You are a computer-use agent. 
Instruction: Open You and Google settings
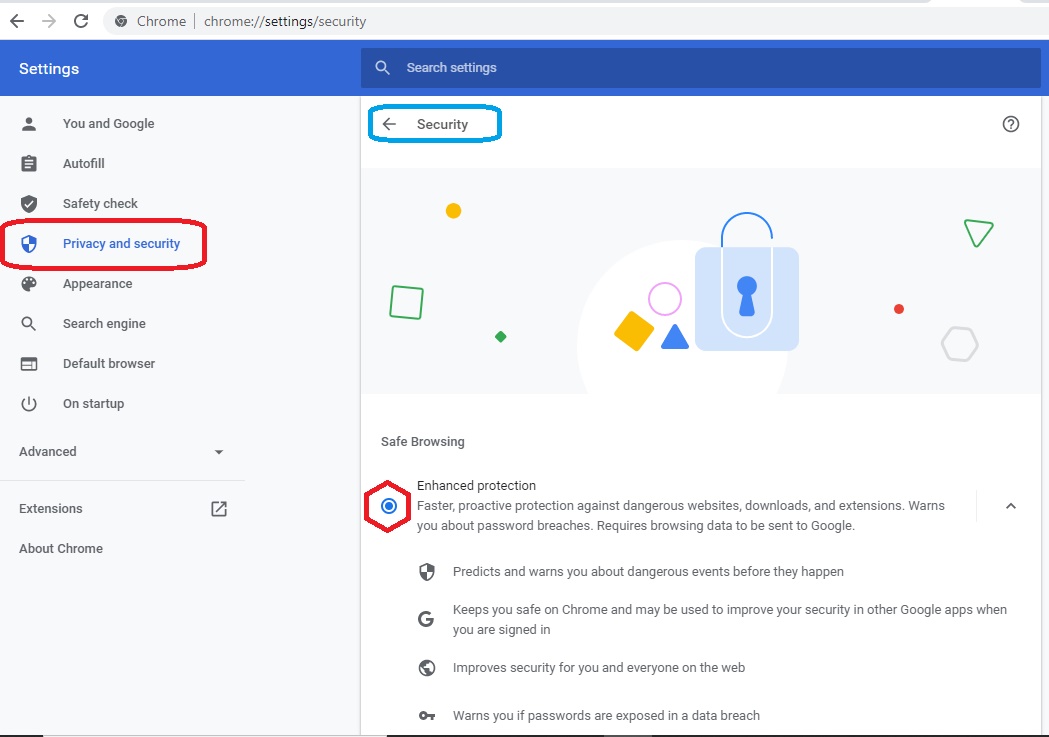(108, 124)
